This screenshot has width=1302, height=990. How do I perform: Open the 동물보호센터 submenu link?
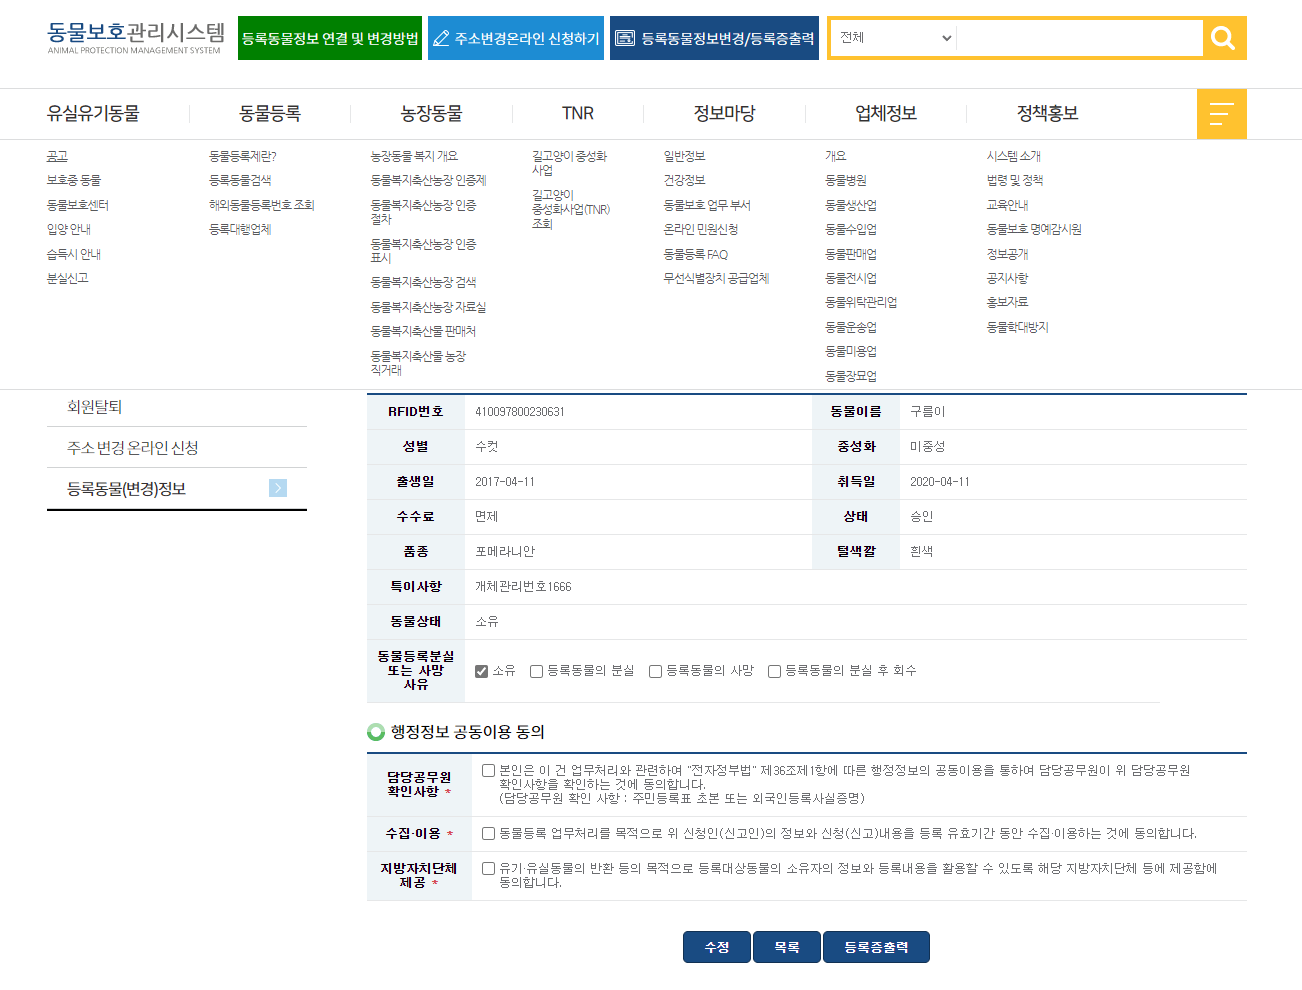coord(78,205)
